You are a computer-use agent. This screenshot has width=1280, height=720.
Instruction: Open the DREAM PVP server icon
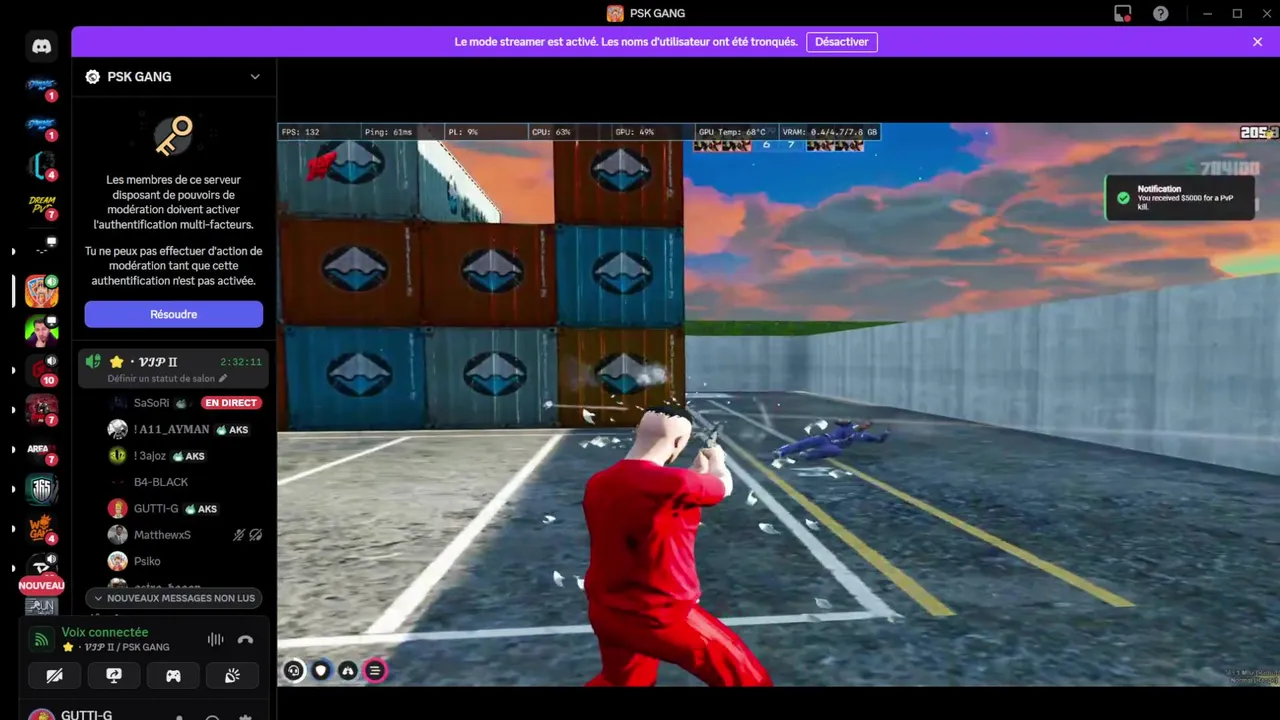[41, 206]
